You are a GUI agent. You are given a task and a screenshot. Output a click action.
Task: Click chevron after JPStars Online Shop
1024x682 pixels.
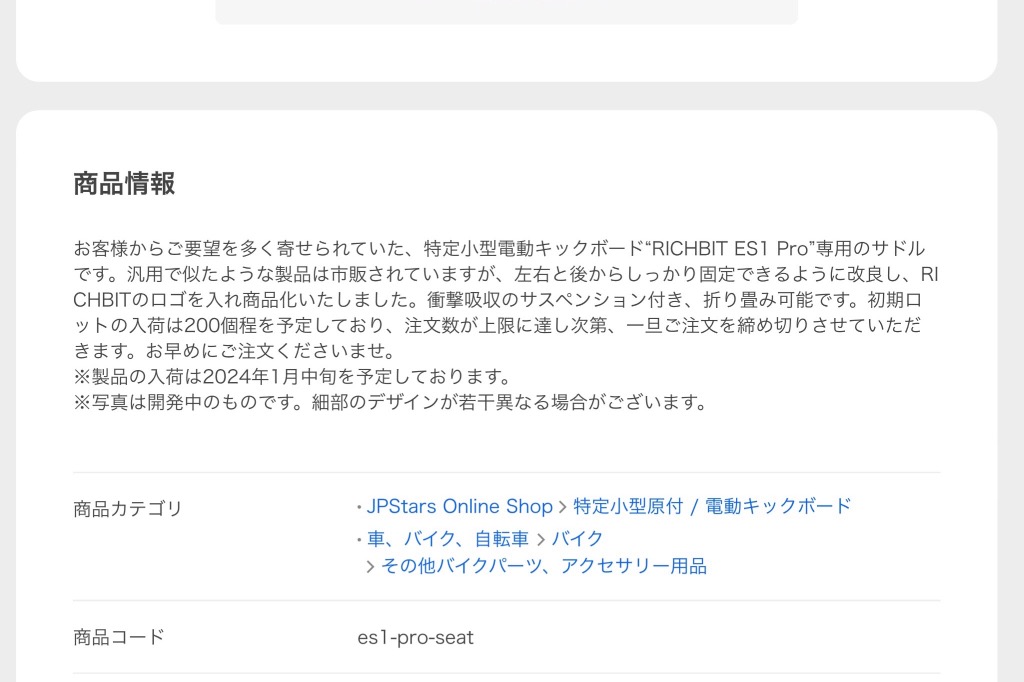[562, 507]
